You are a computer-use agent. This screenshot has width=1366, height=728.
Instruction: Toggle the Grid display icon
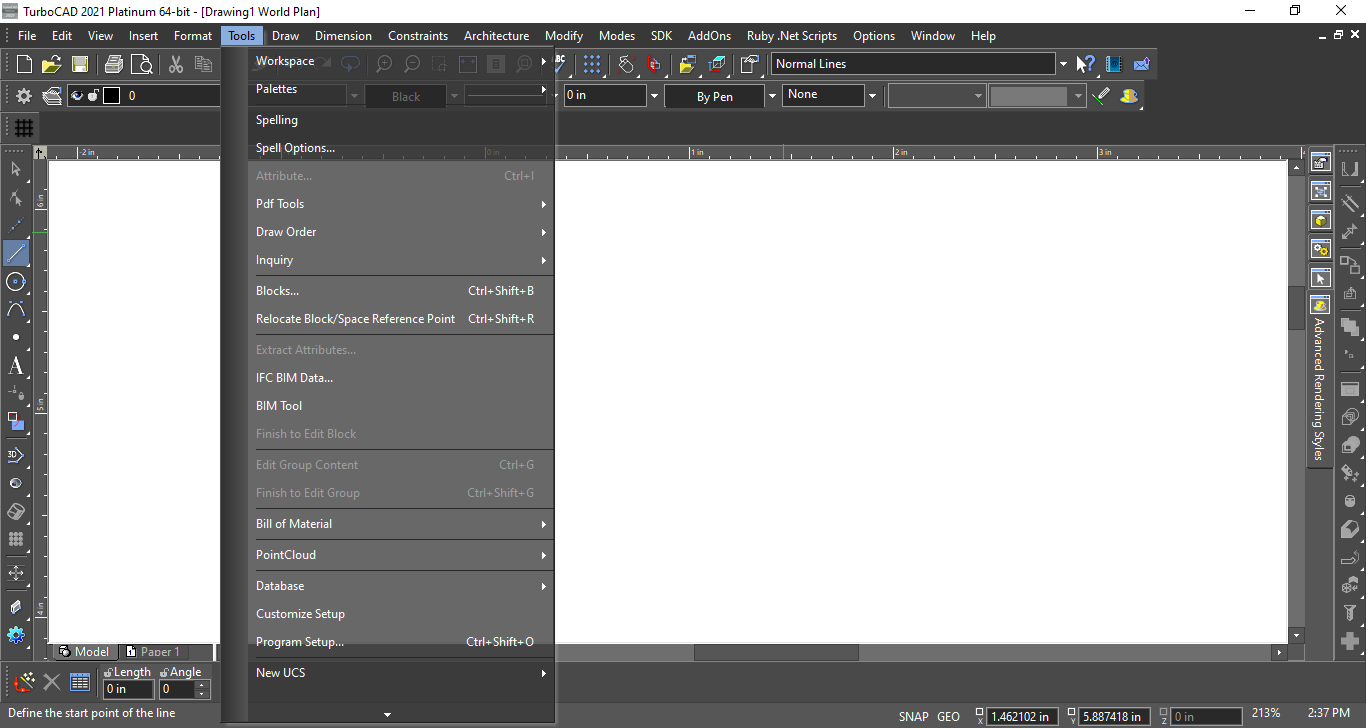coord(24,128)
